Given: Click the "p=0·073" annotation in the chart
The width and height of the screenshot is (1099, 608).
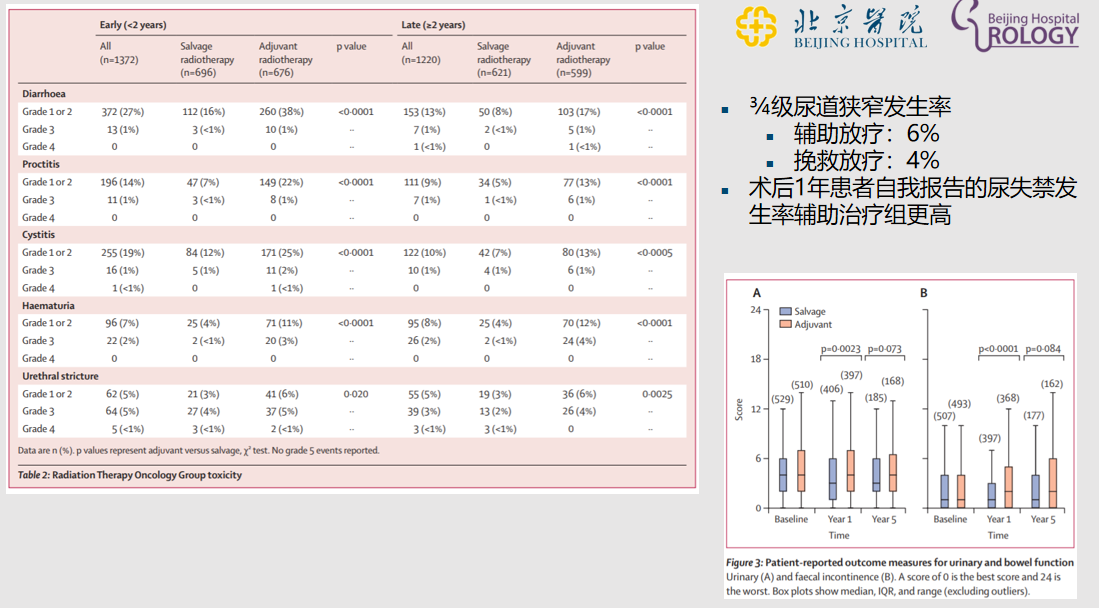Looking at the screenshot, I should tap(885, 349).
